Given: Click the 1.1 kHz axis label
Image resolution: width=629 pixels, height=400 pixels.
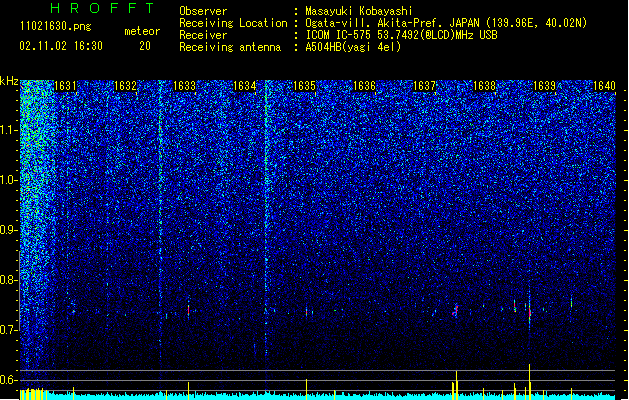Looking at the screenshot, I should [9, 130].
